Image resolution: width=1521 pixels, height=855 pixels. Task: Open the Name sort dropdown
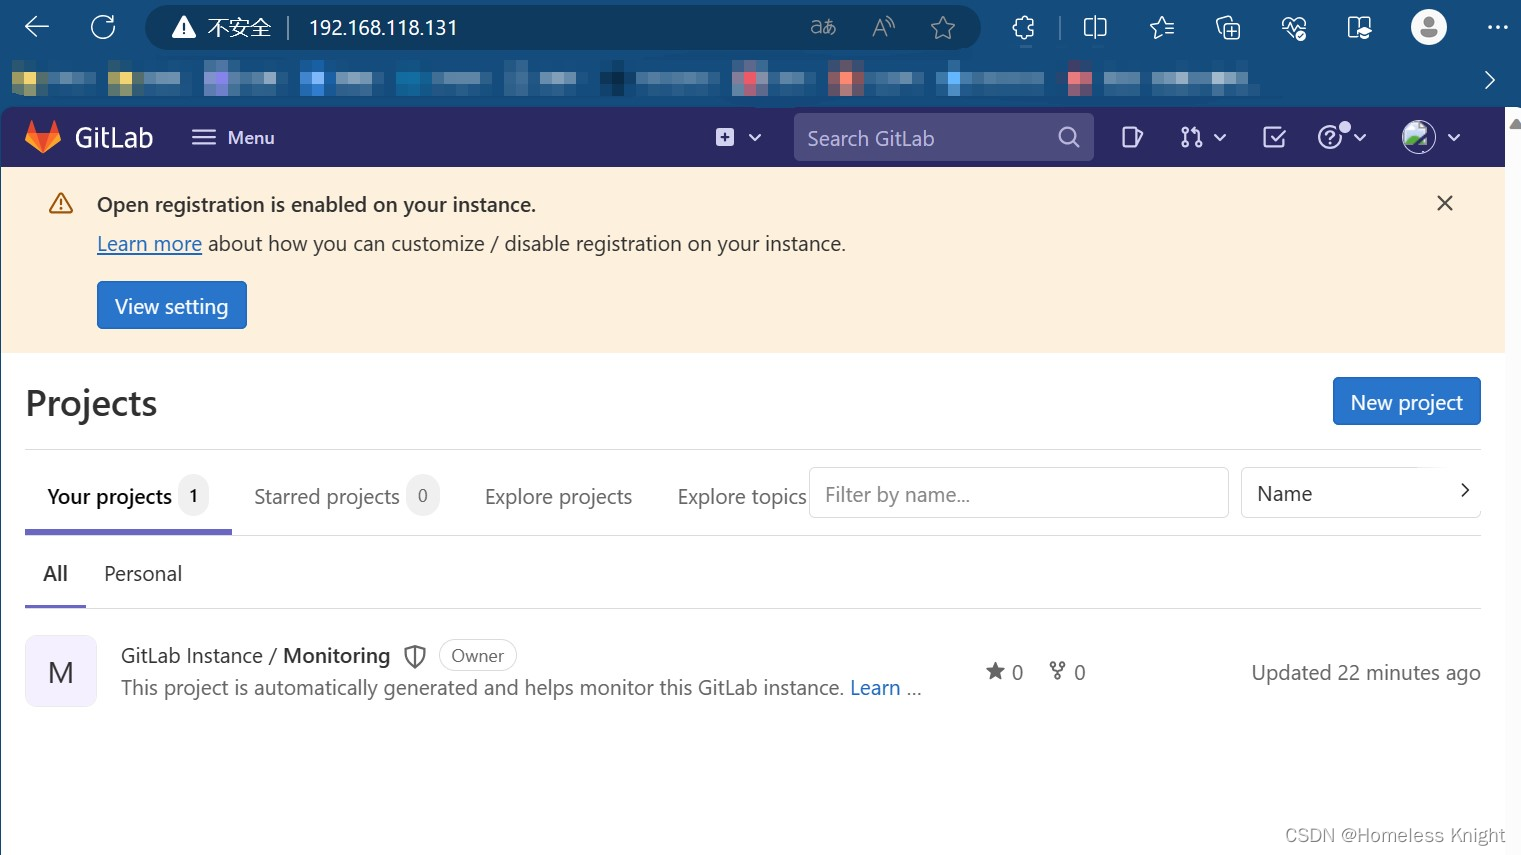click(1360, 493)
